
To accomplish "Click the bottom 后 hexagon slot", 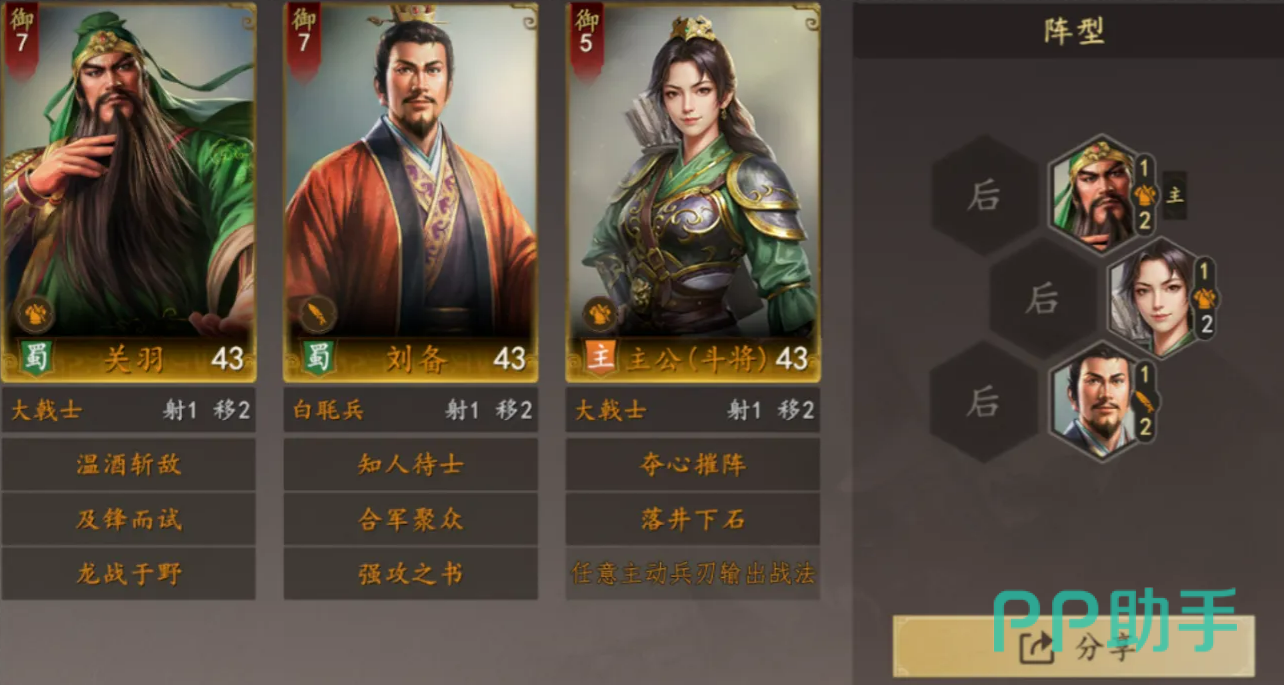I will pos(983,402).
